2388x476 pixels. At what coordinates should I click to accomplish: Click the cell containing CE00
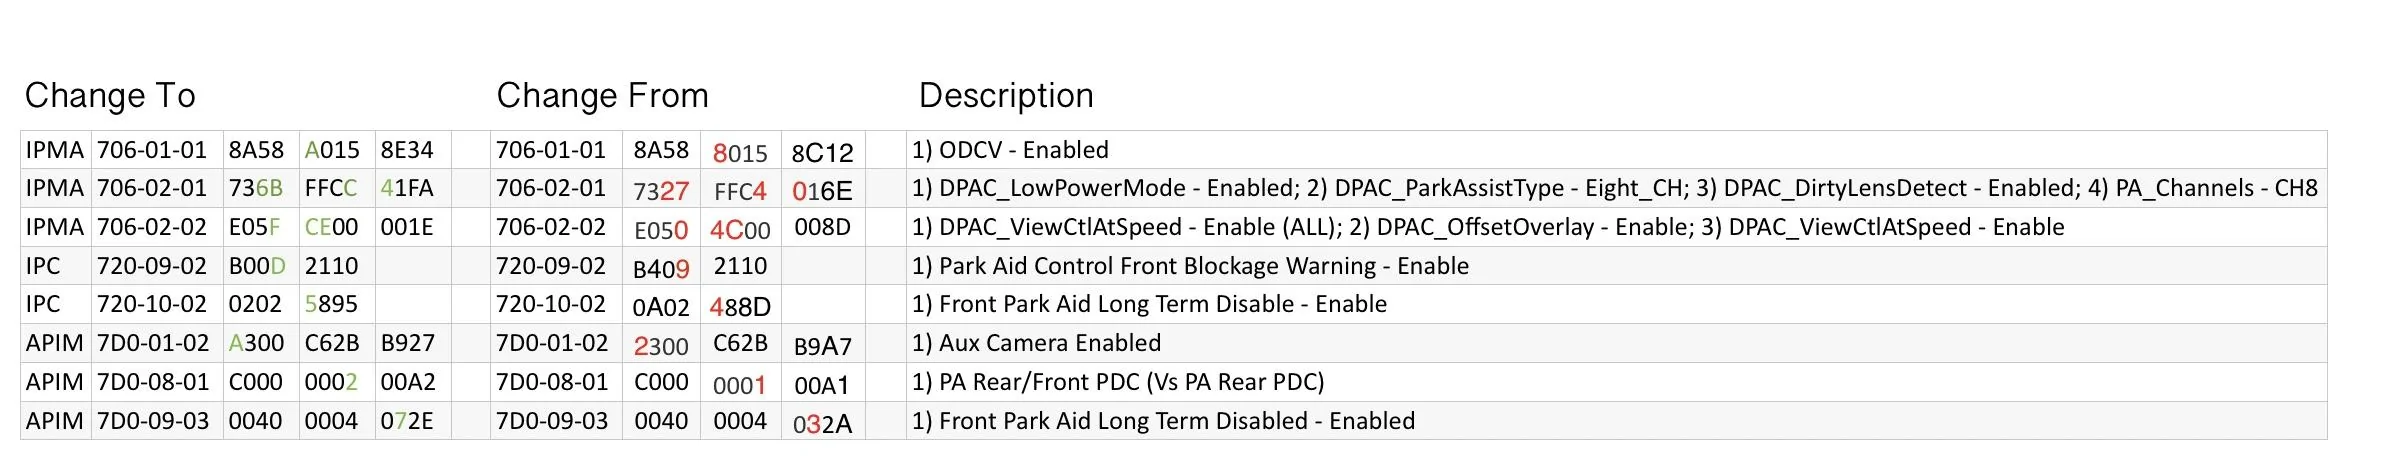click(x=332, y=228)
